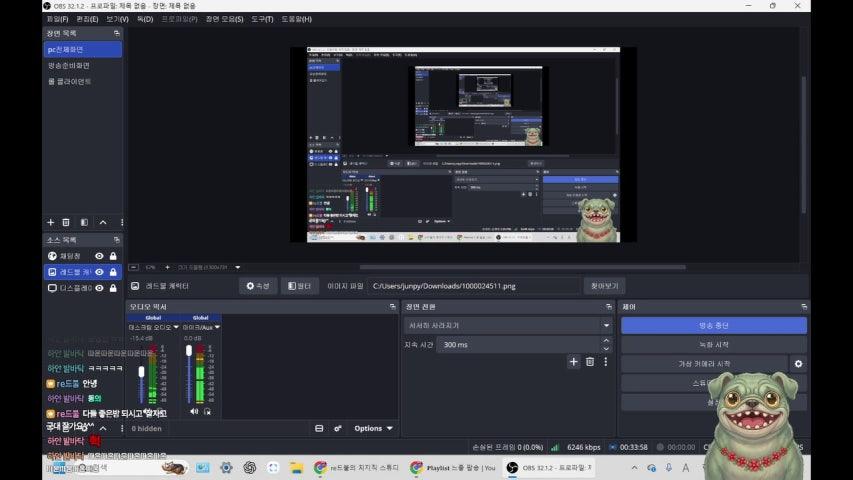This screenshot has width=853, height=480.
Task: Unlock the 채팅창 source lock icon
Action: tap(113, 256)
